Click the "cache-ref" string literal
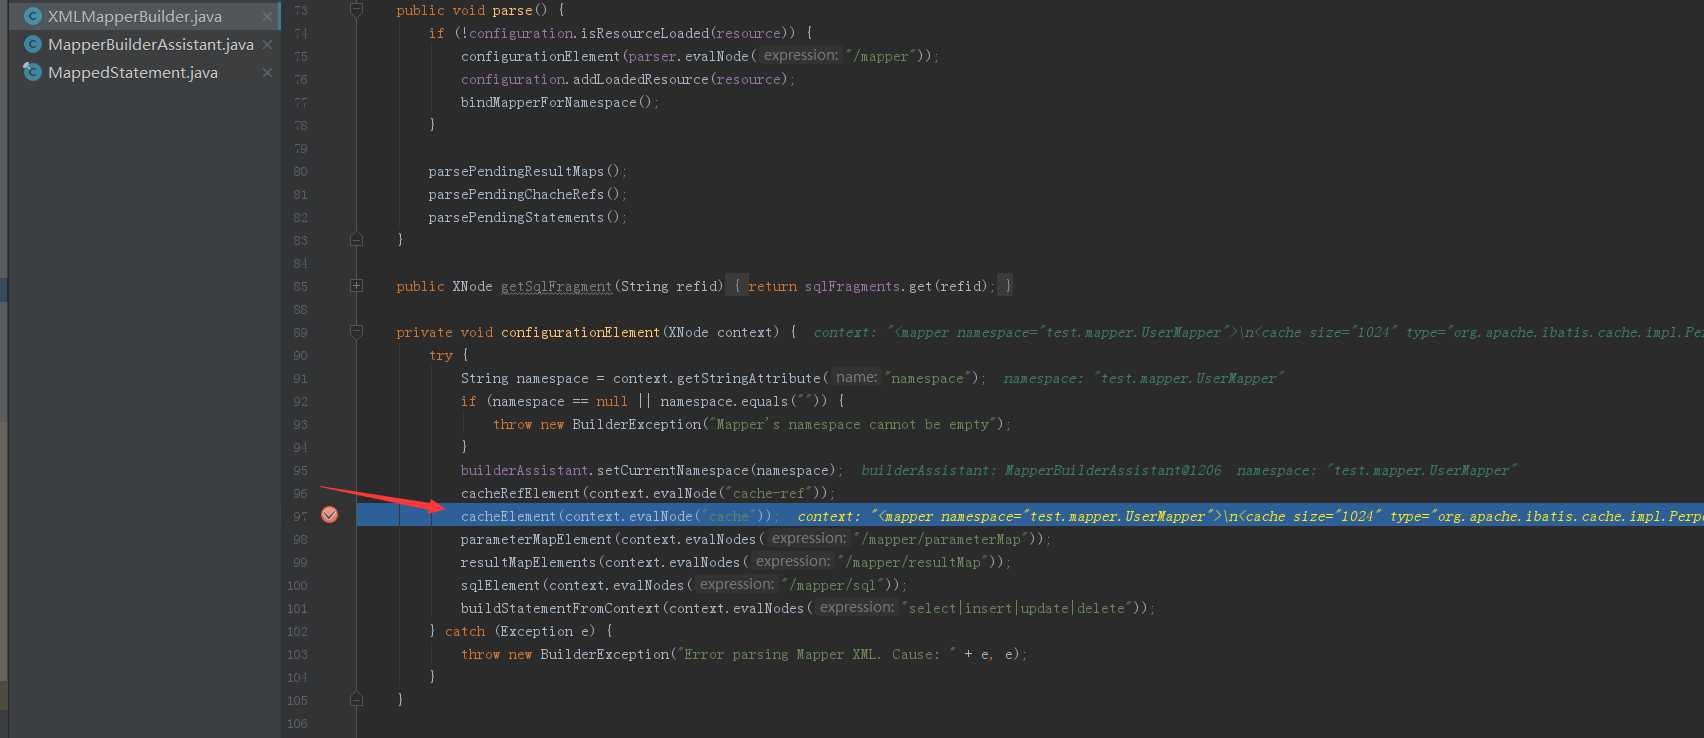The height and width of the screenshot is (738, 1704). [768, 493]
